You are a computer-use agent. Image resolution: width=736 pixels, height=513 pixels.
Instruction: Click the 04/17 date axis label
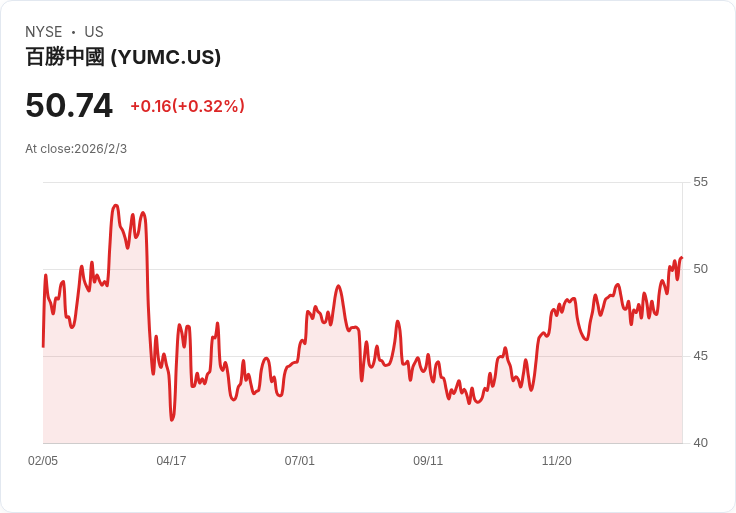(171, 460)
